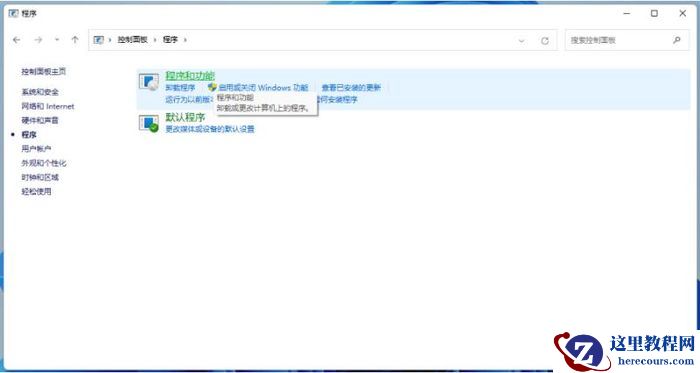
Task: Open the 程序和功能 heading link
Action: pos(190,75)
